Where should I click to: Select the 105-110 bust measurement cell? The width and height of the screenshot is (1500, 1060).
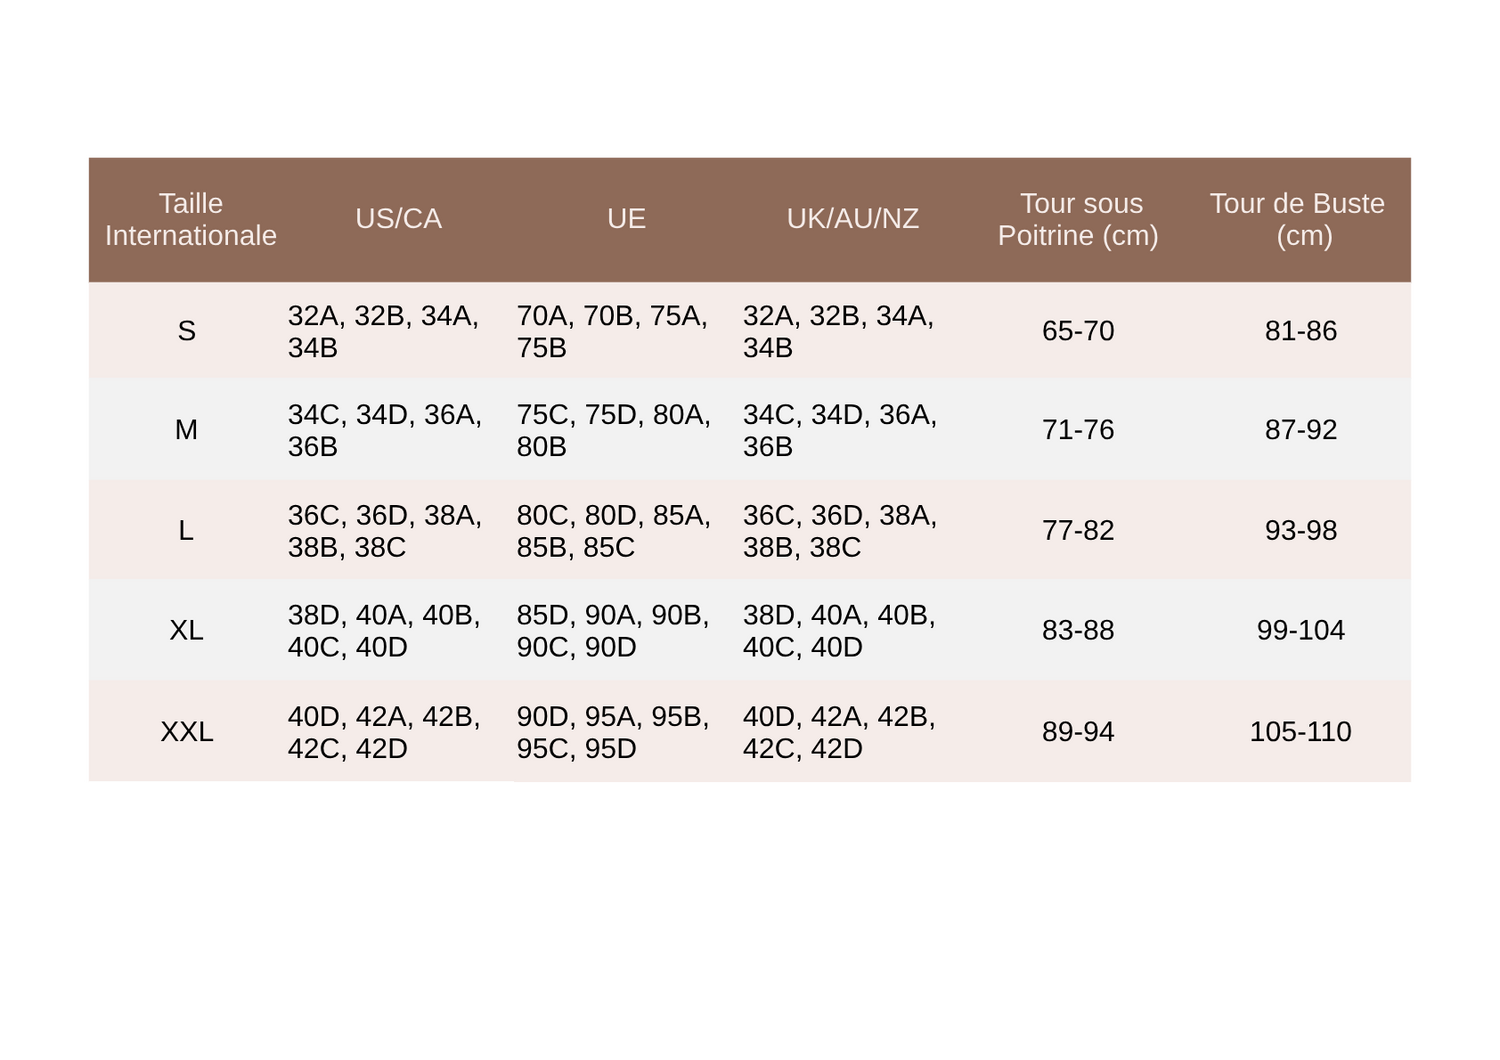pyautogui.click(x=1300, y=731)
